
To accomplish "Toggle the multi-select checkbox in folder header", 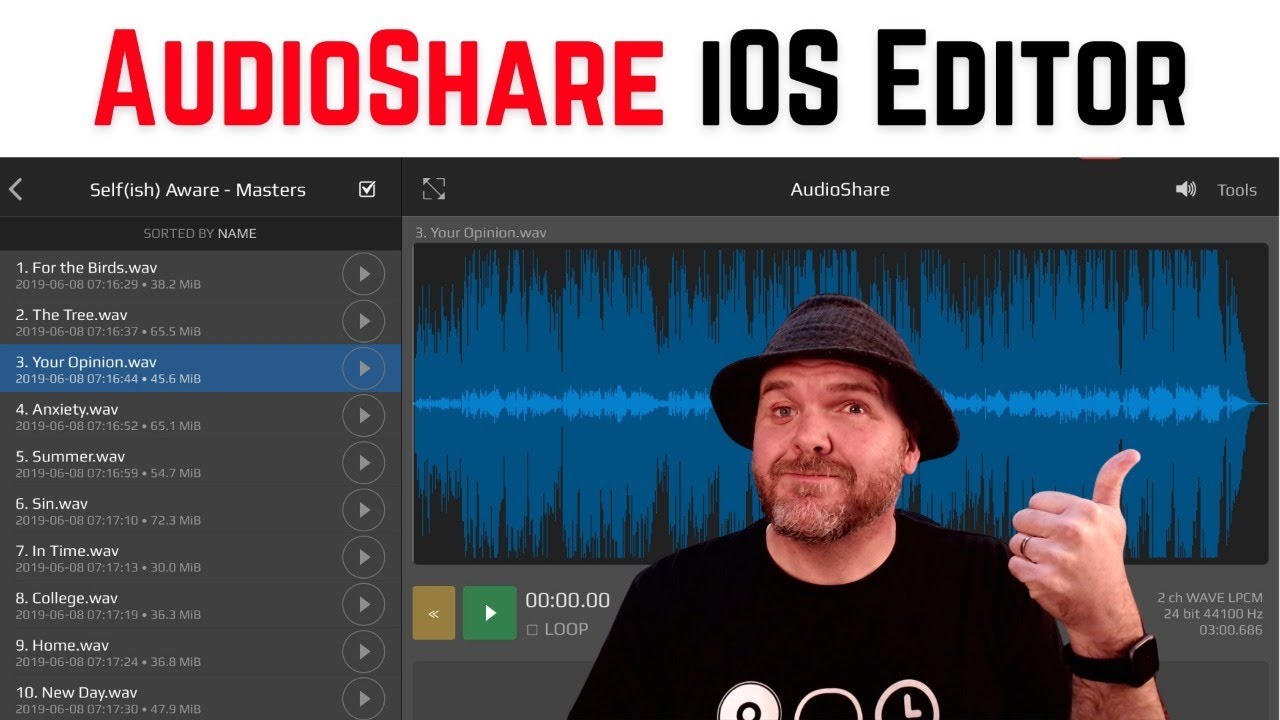I will [x=367, y=189].
